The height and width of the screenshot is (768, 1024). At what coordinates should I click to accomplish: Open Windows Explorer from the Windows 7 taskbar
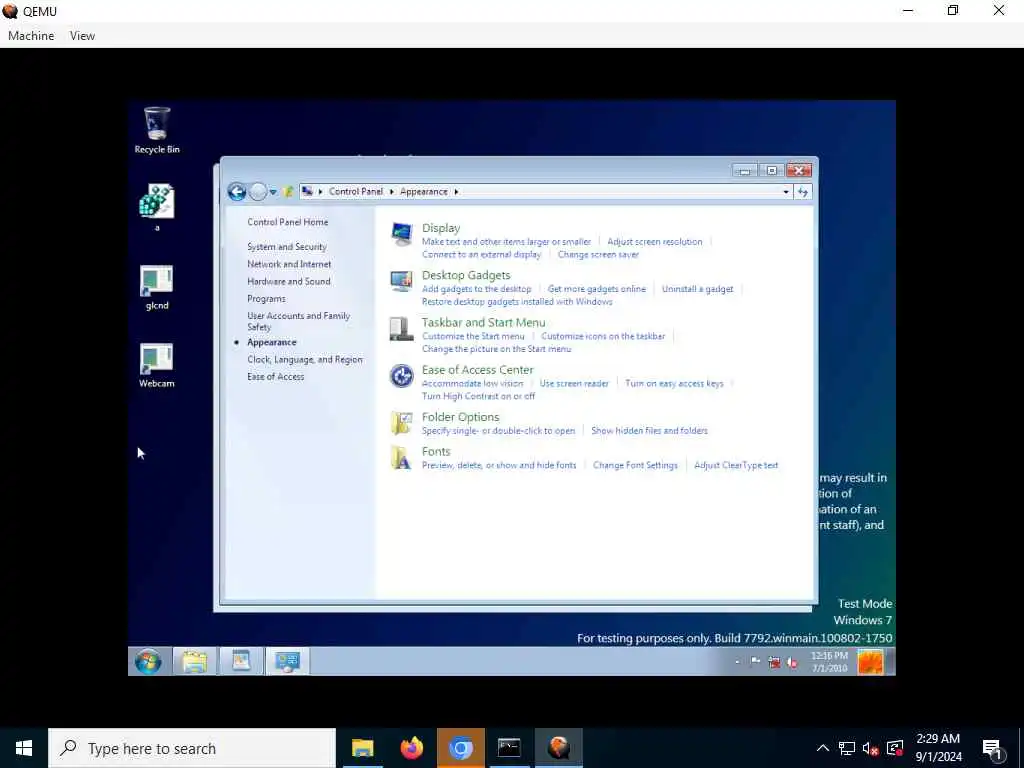[x=195, y=662]
